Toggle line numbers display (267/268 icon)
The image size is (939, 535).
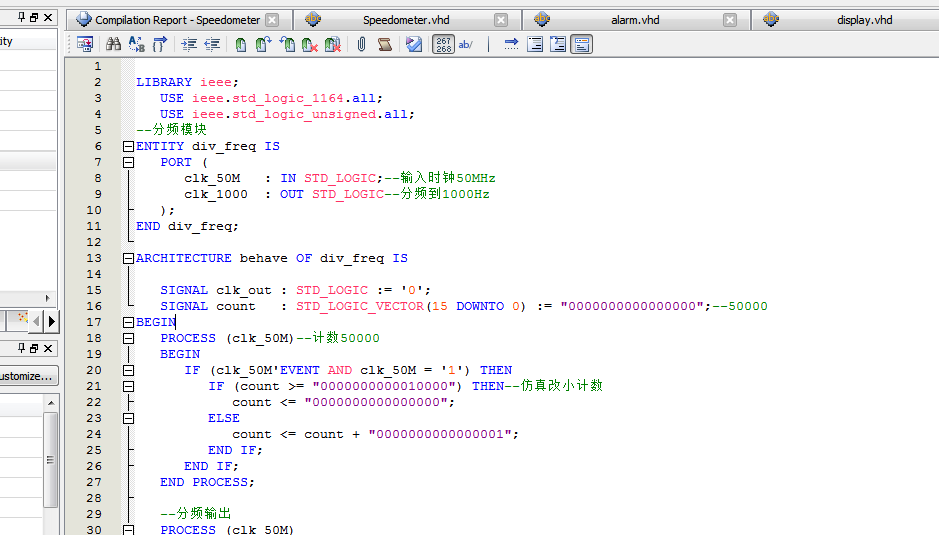pyautogui.click(x=443, y=44)
